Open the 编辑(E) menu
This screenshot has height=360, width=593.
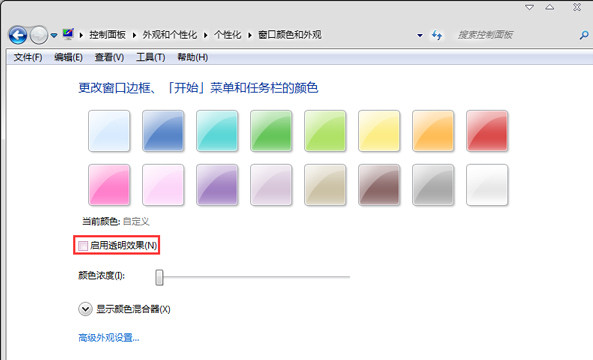68,57
